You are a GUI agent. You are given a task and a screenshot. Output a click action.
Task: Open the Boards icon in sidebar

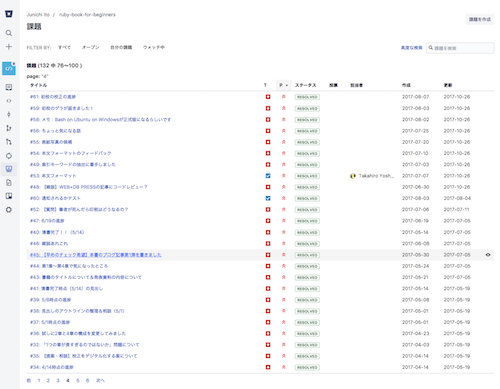9,196
